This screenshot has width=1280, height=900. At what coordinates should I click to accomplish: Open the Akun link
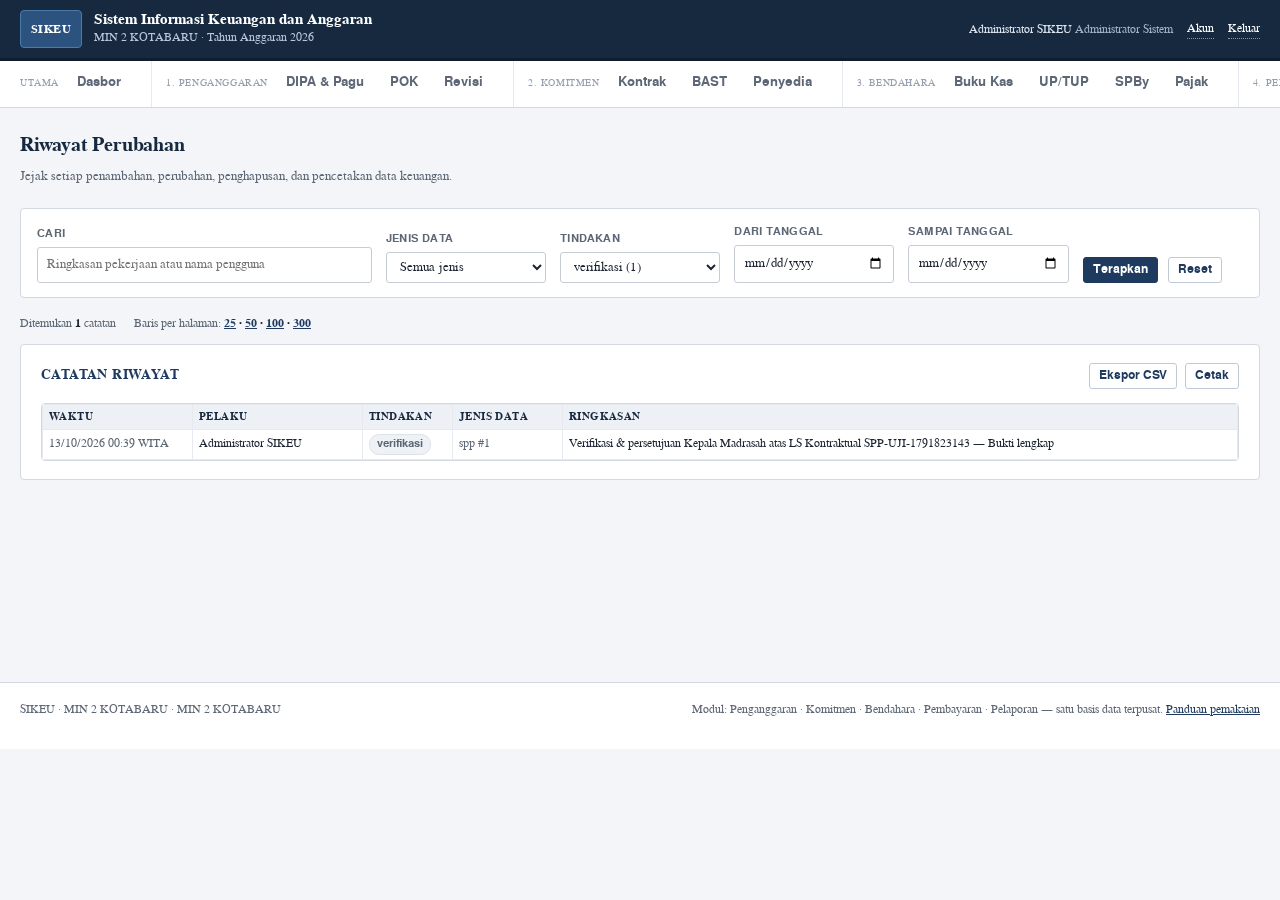1200,29
